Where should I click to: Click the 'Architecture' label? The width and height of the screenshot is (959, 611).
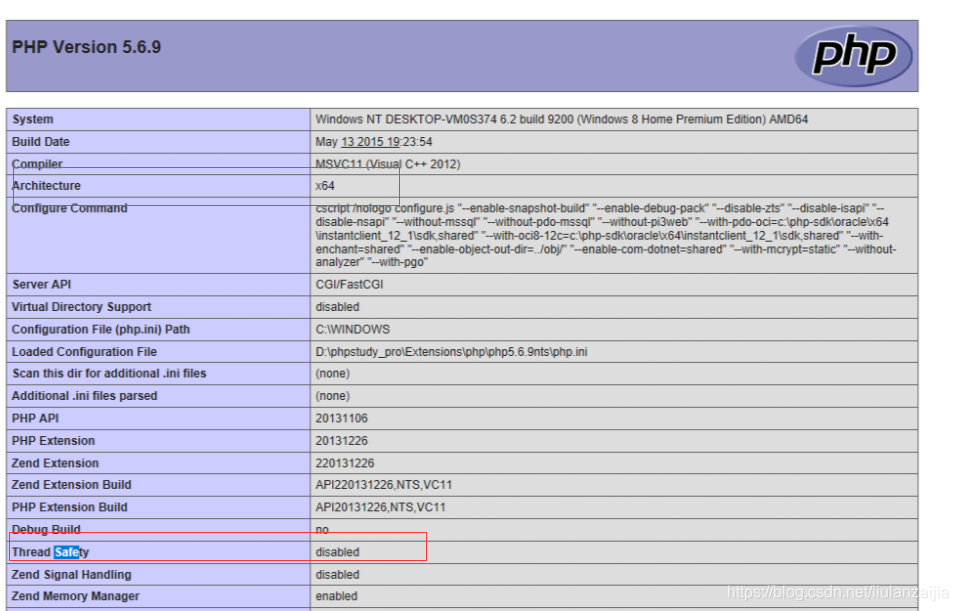click(x=46, y=186)
